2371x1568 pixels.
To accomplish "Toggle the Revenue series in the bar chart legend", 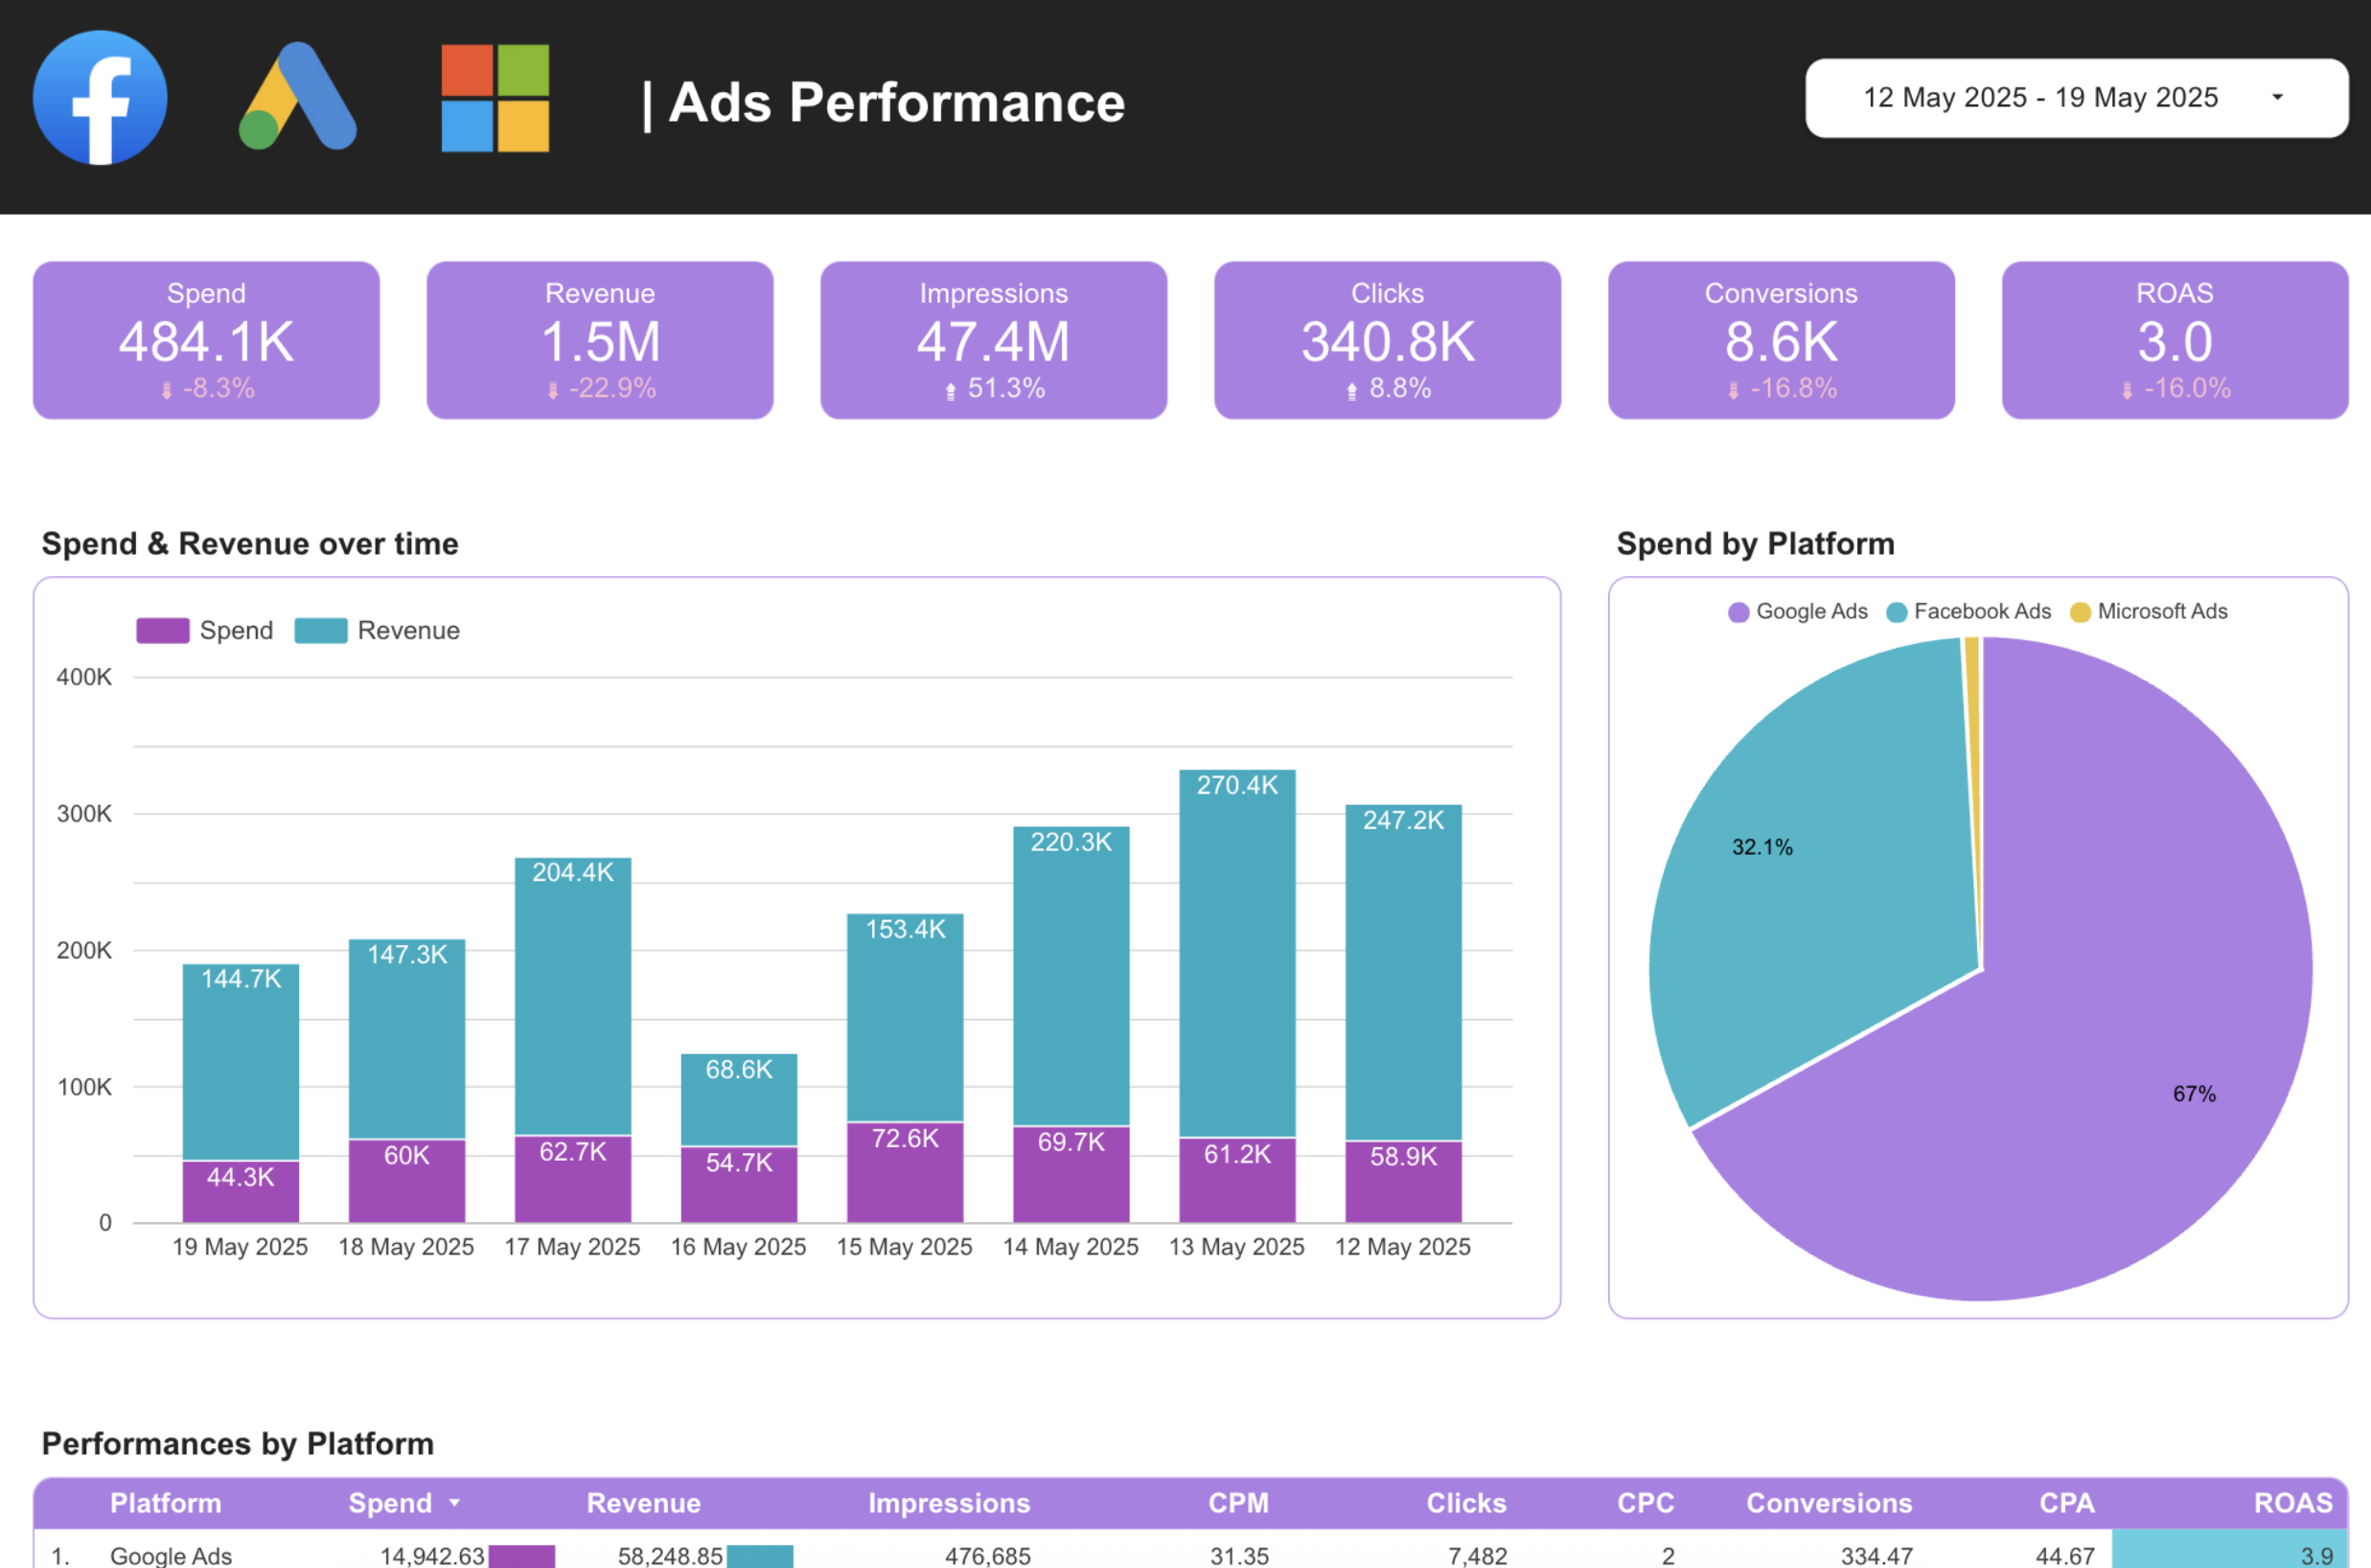I will [377, 630].
